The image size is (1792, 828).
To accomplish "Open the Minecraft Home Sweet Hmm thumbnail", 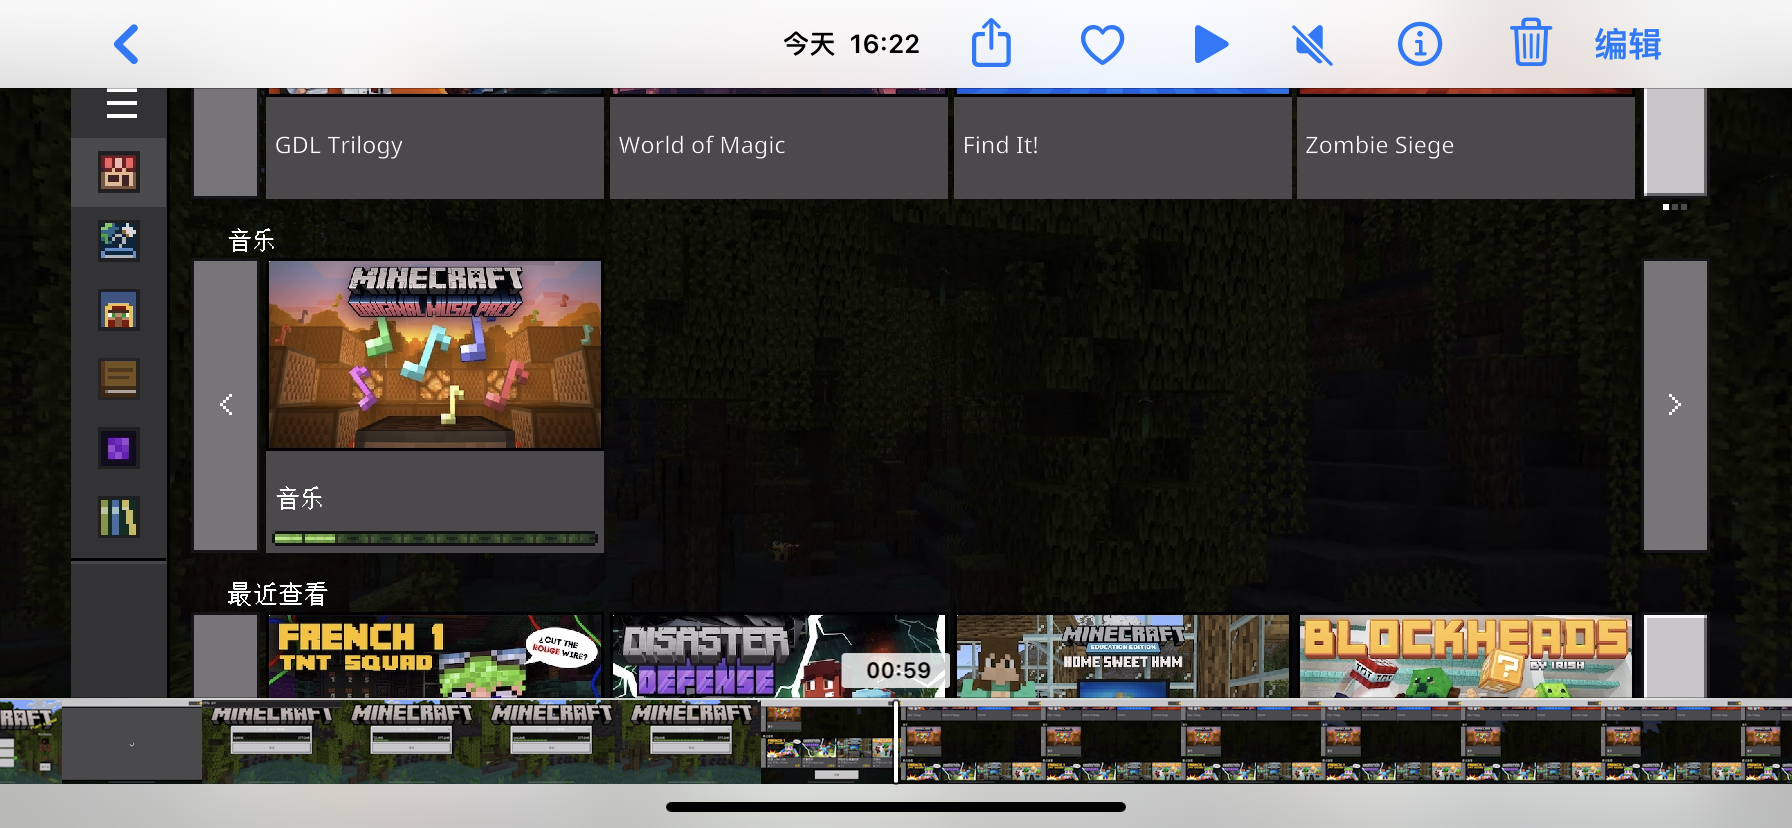I will [1123, 656].
